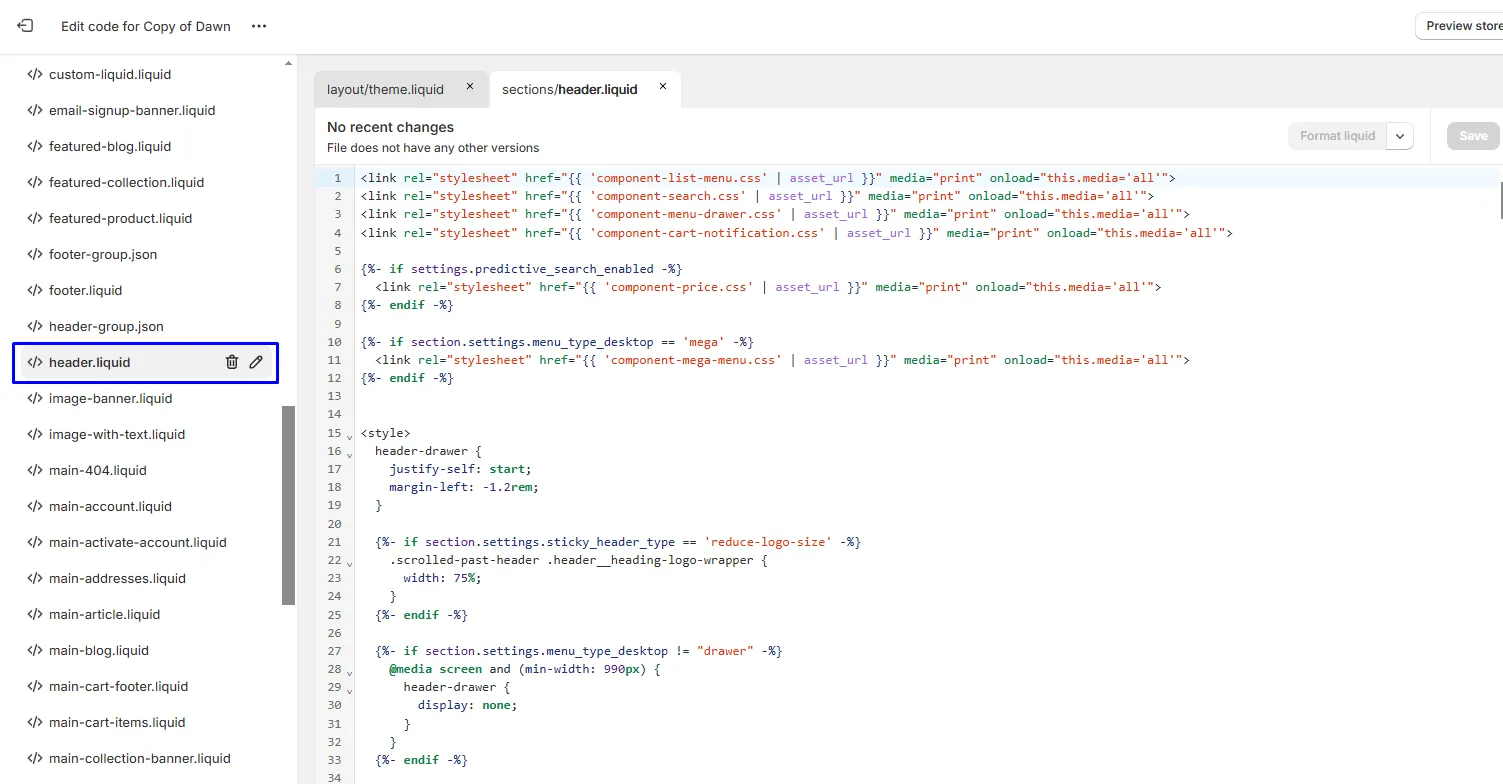Click line number 1 in the gutter
Viewport: 1503px width, 784px height.
pyautogui.click(x=337, y=178)
